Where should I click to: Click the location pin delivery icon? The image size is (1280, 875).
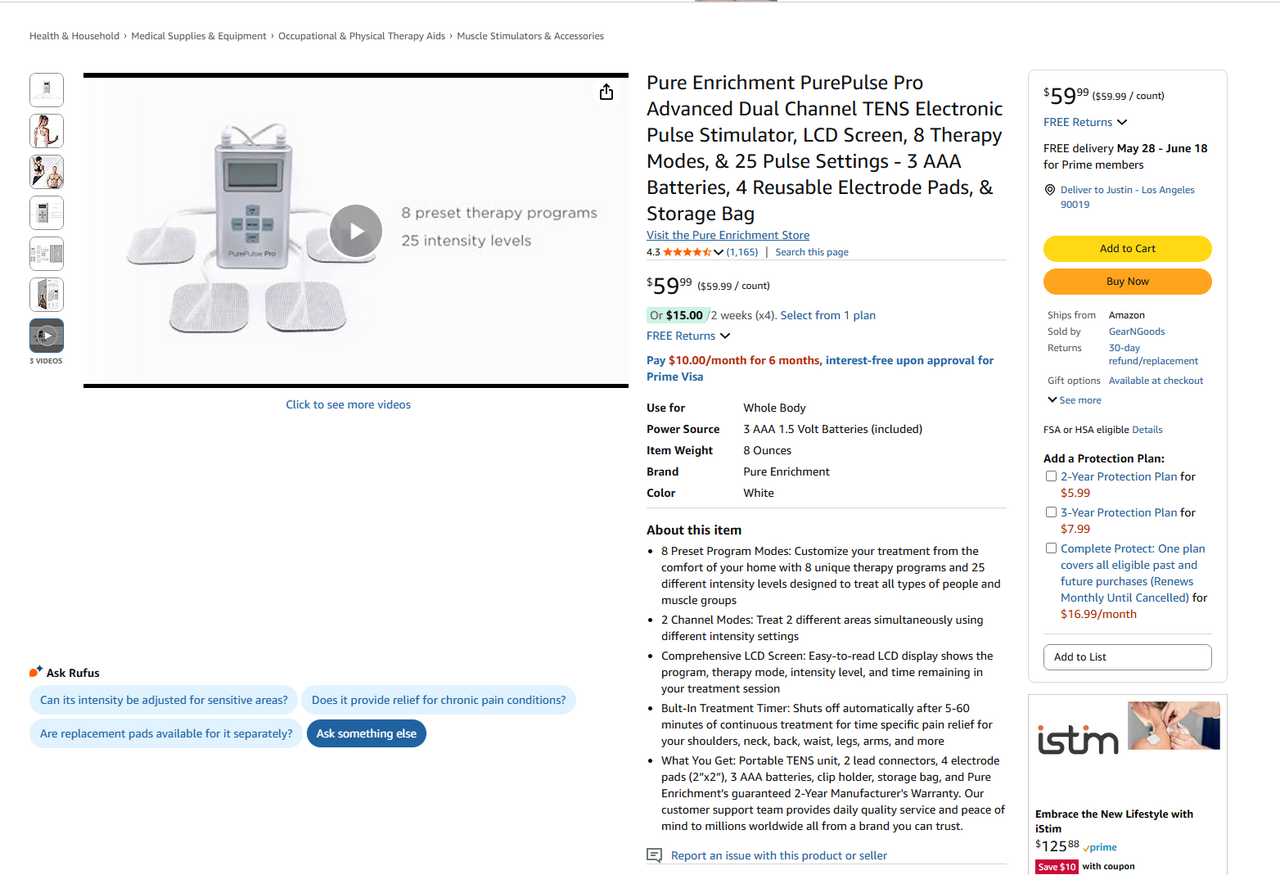tap(1050, 190)
